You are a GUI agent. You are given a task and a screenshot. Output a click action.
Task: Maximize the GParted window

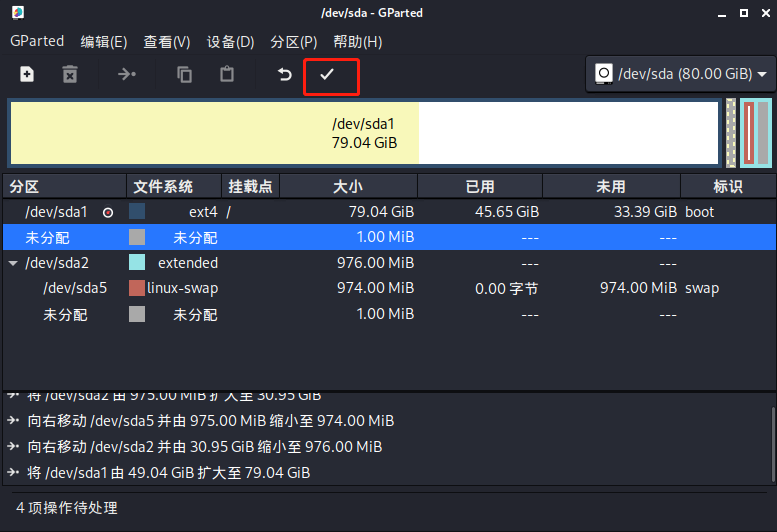click(x=744, y=13)
